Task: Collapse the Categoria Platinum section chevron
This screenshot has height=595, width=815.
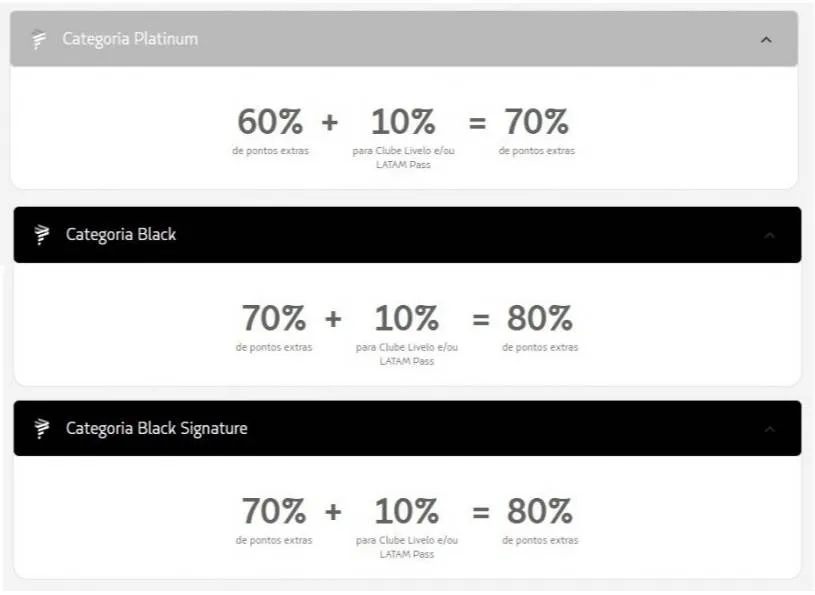Action: pos(766,40)
